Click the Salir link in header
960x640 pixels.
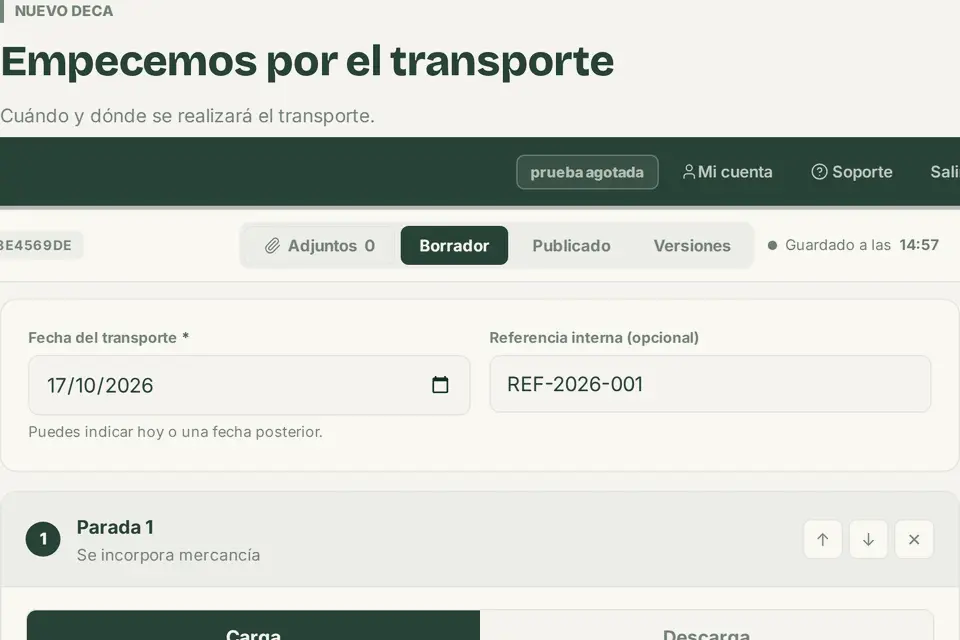pos(945,172)
